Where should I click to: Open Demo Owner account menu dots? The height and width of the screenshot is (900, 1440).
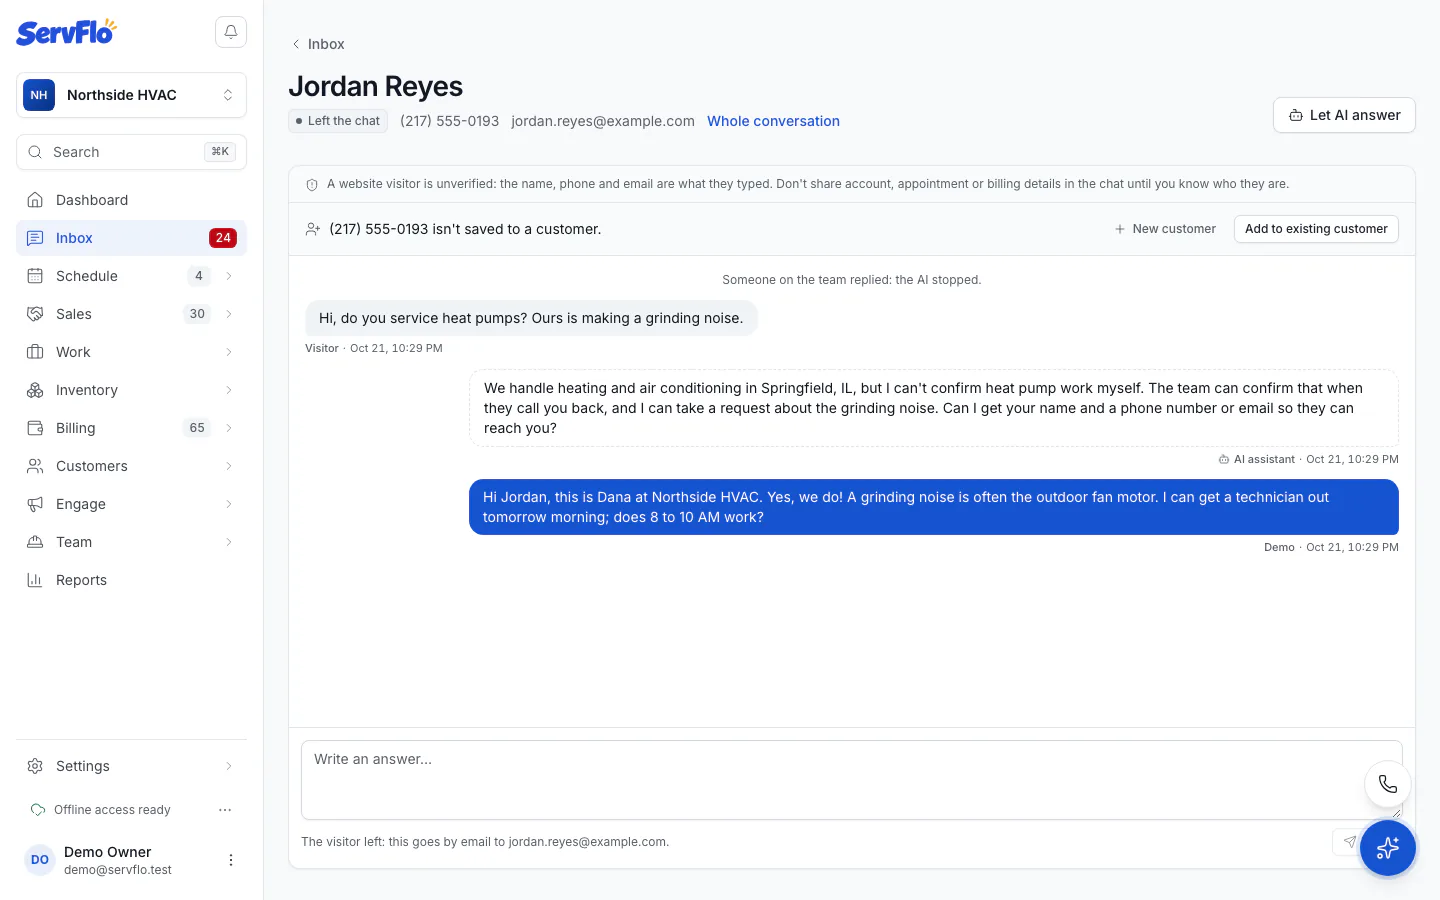231,860
